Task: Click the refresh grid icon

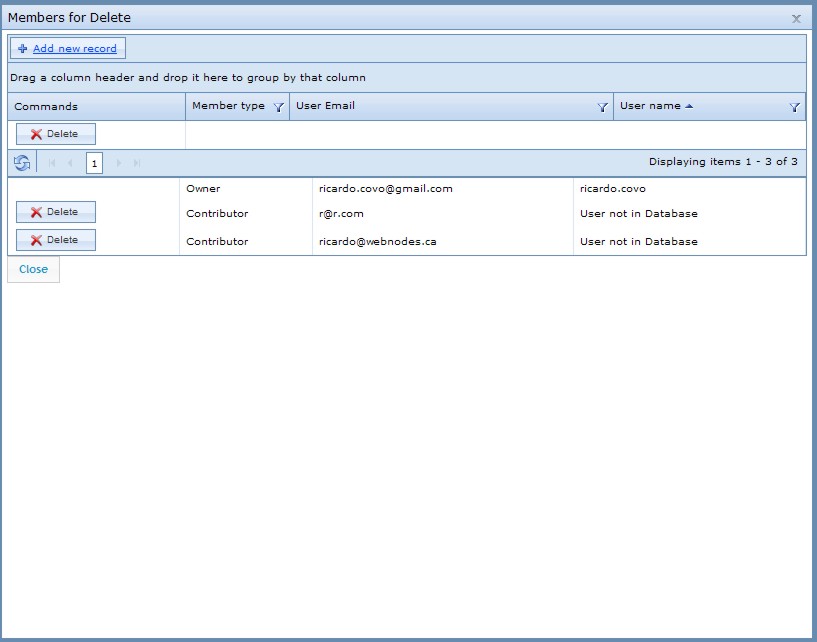Action: pyautogui.click(x=22, y=163)
